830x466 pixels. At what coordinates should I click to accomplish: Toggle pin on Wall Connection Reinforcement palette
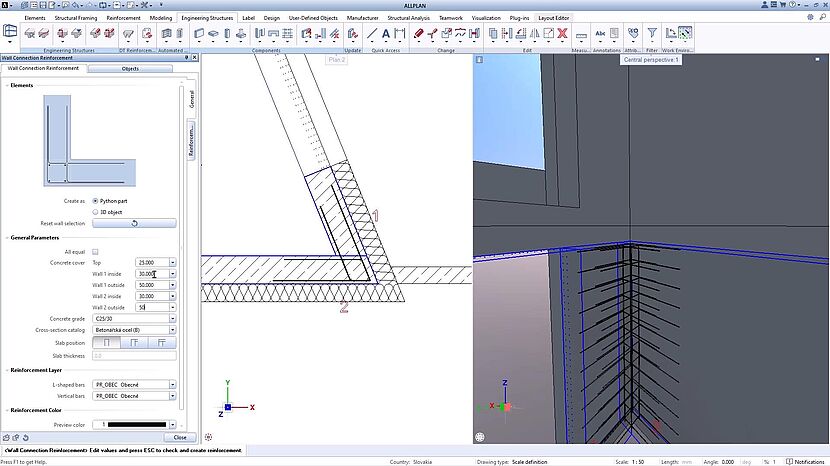point(186,57)
